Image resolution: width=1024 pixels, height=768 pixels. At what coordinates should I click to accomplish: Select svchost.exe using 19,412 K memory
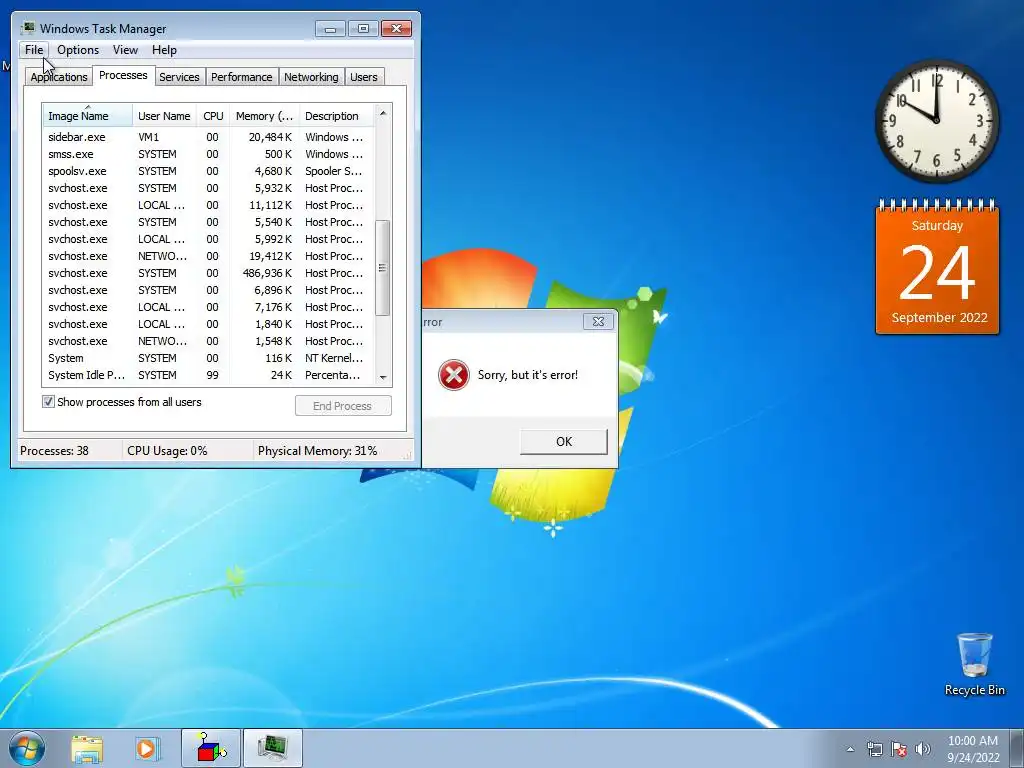(x=208, y=256)
